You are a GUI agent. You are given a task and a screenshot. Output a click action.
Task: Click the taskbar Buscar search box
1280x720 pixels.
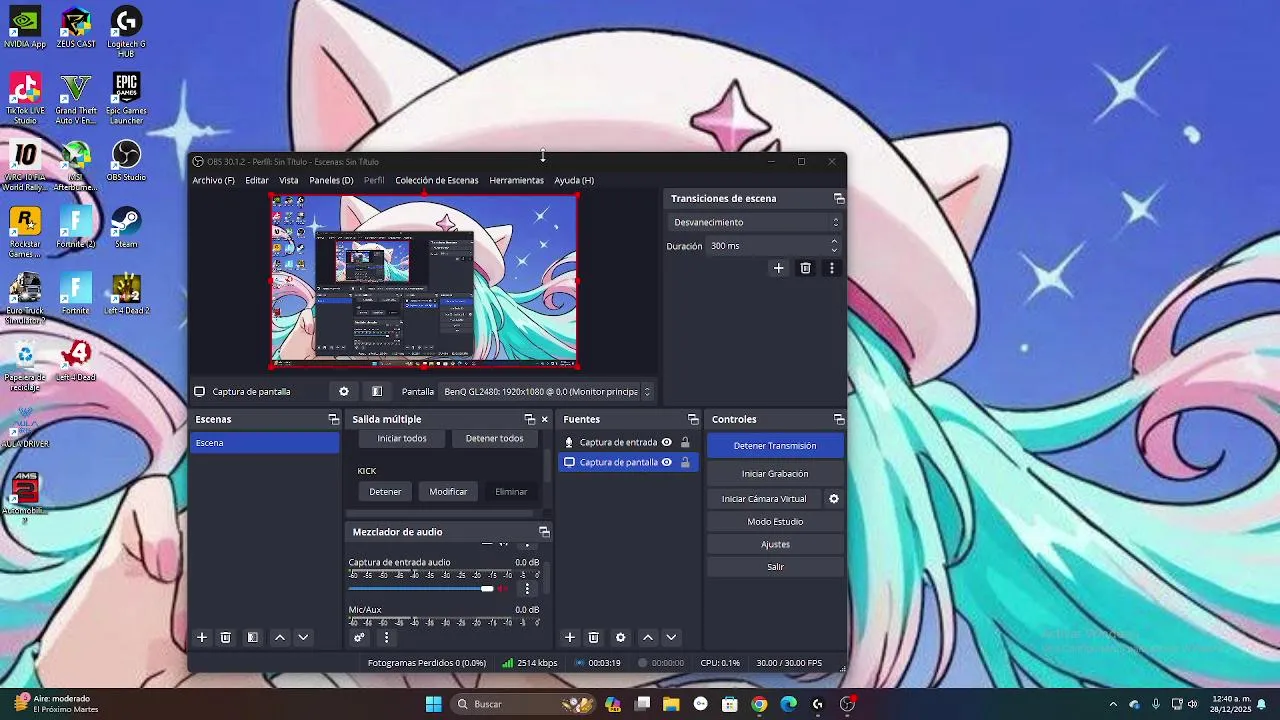pos(522,704)
